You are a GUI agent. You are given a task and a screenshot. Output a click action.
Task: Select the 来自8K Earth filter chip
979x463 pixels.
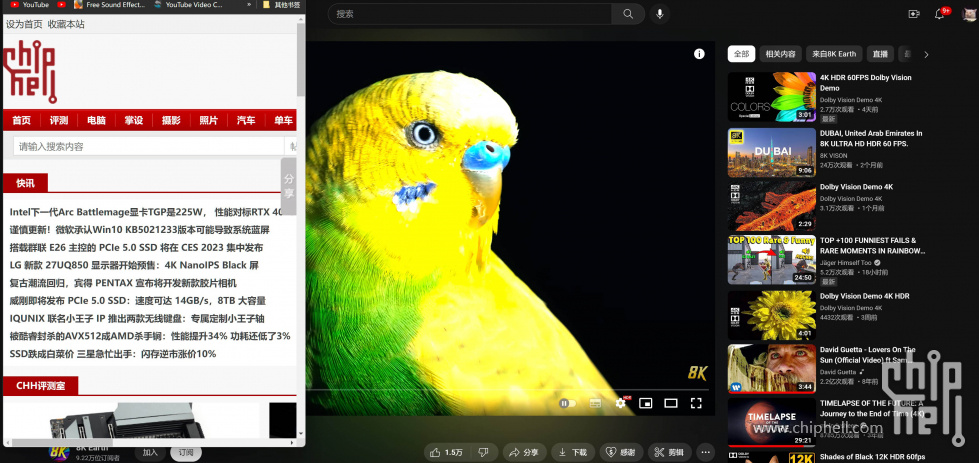(834, 54)
